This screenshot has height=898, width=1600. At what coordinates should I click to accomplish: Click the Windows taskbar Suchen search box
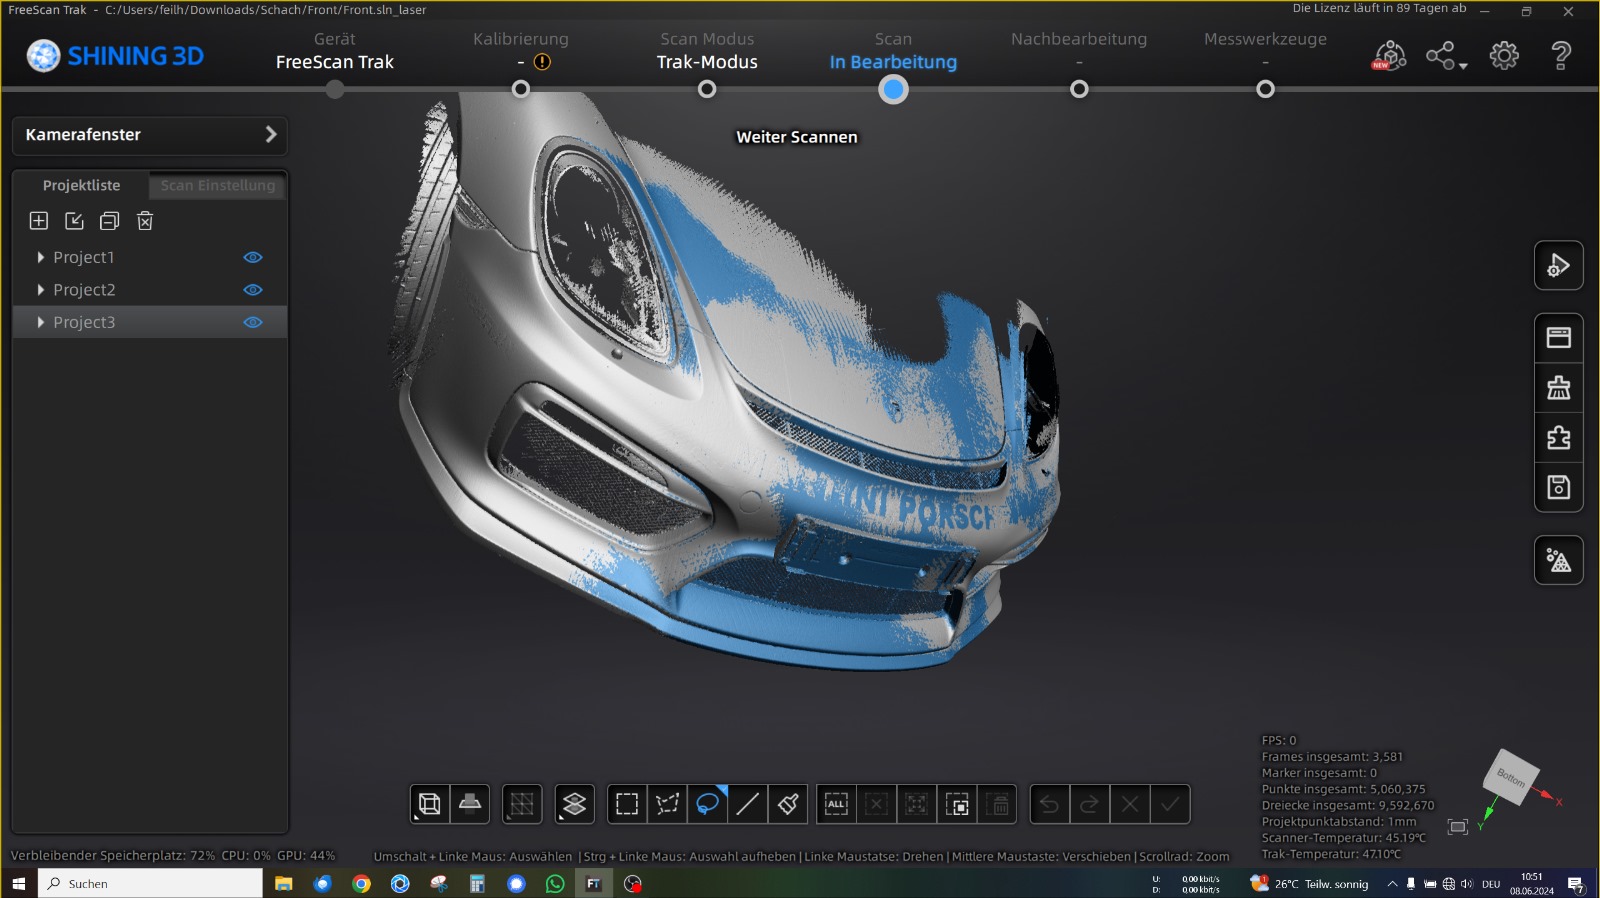151,884
